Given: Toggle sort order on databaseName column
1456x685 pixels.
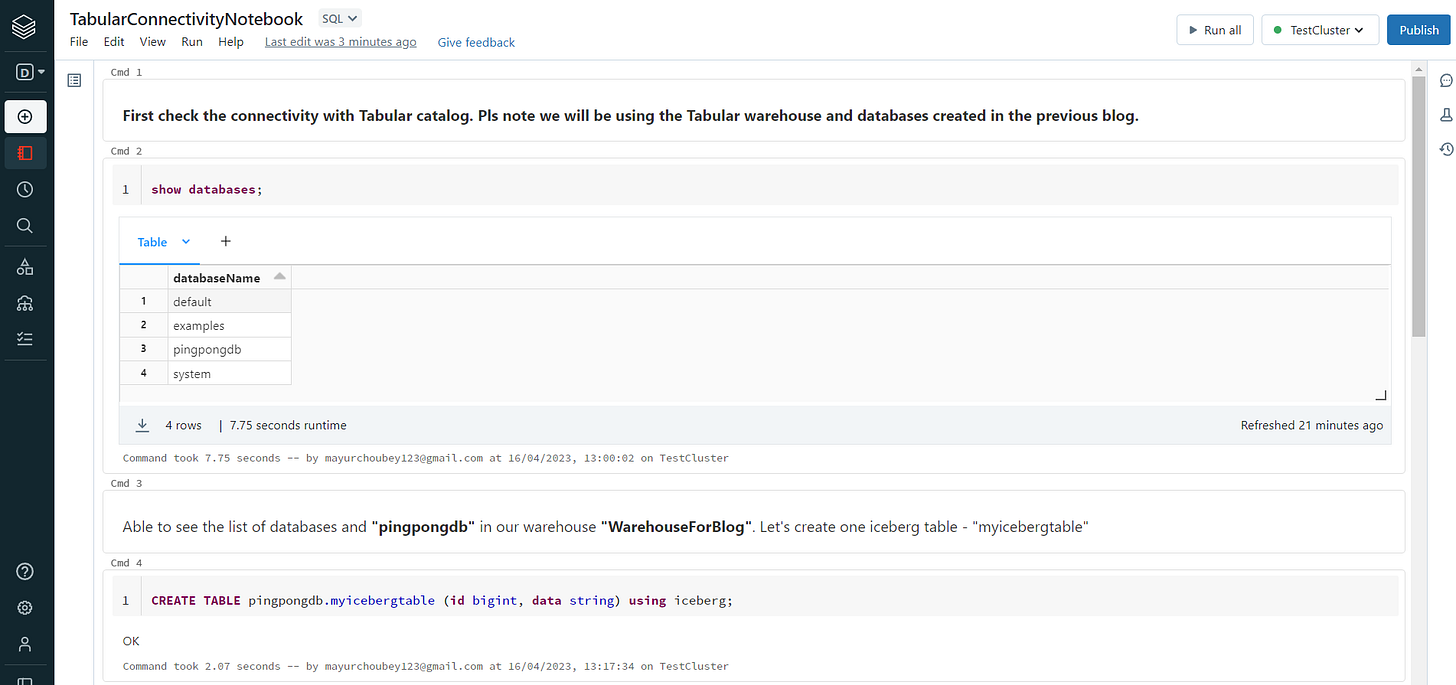Looking at the screenshot, I should pos(279,277).
